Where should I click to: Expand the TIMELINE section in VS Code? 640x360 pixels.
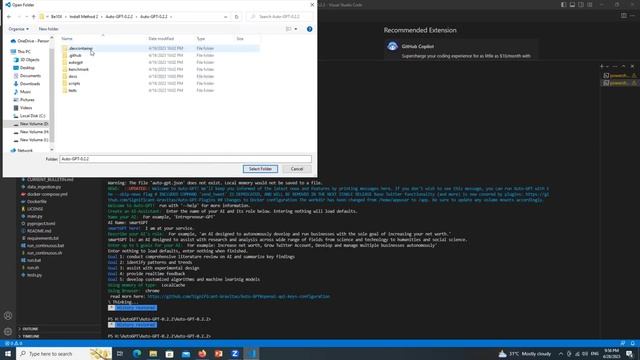(x=31, y=336)
